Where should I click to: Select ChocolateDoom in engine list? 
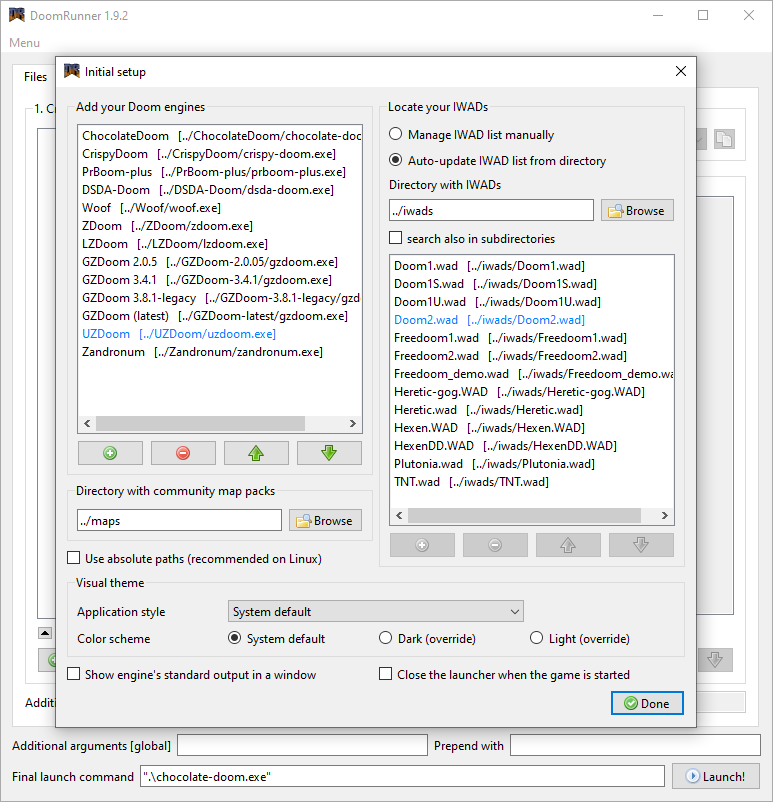(x=220, y=136)
